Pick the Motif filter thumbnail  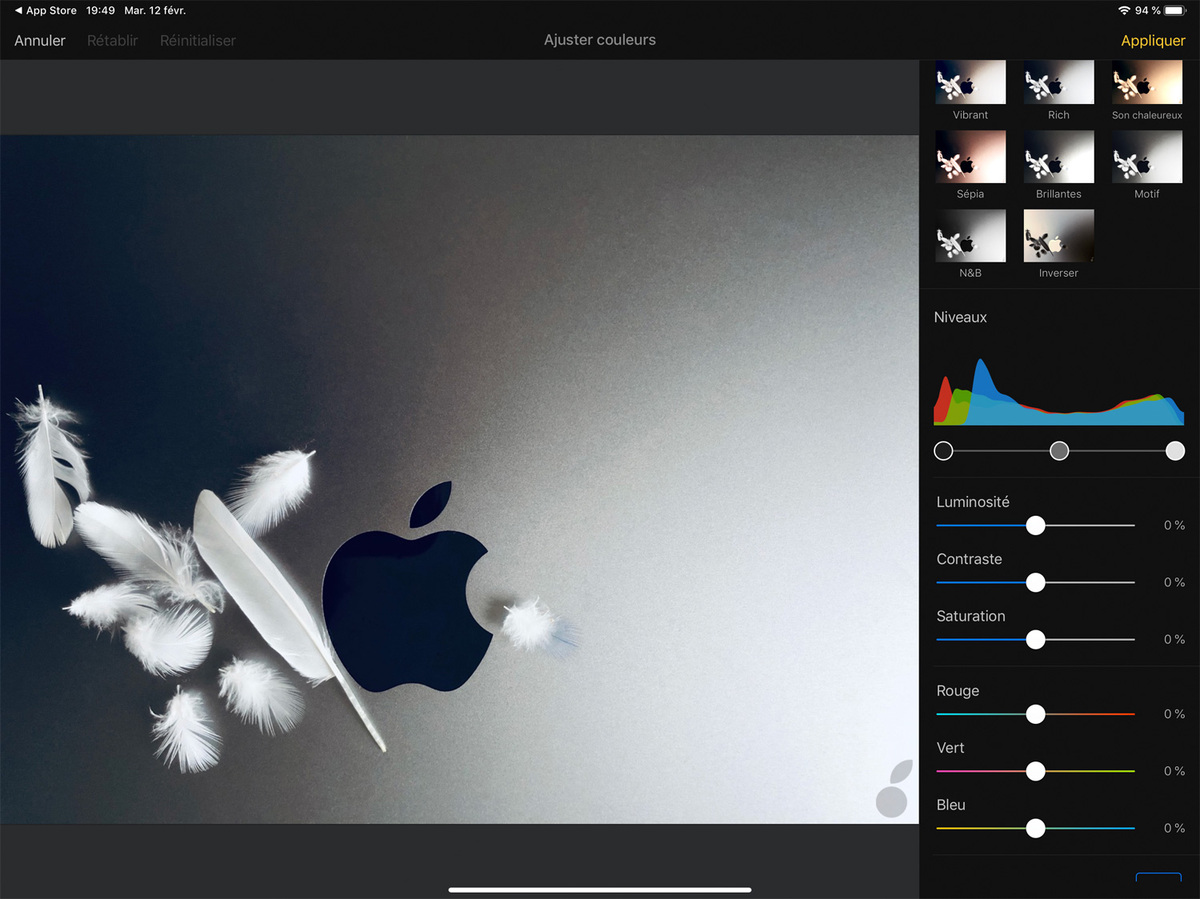point(1147,157)
